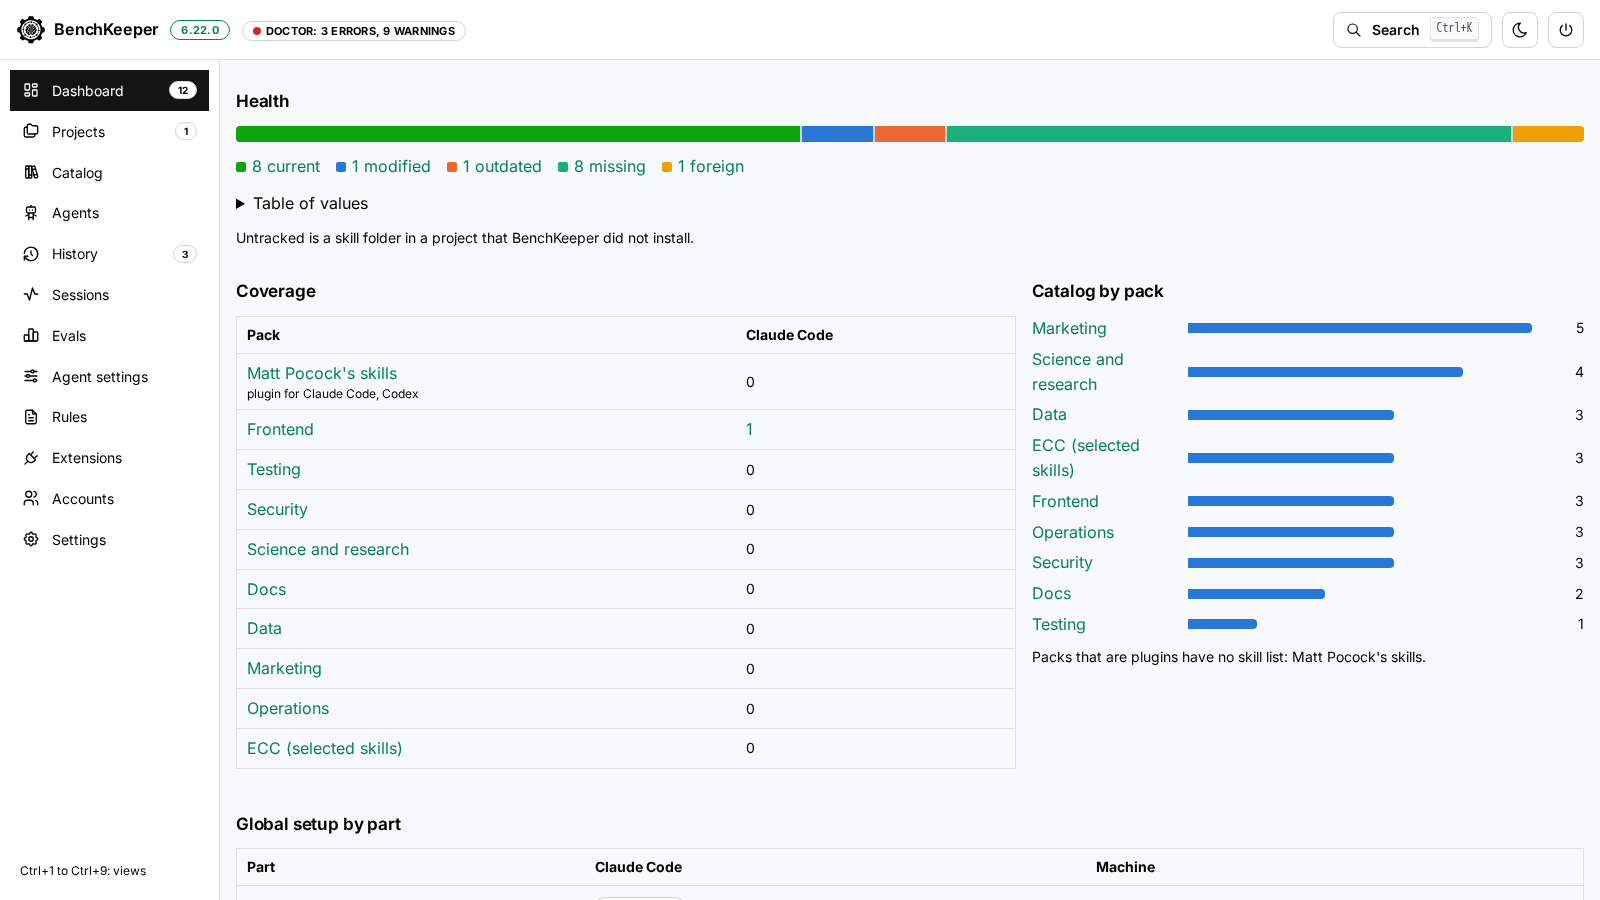
Task: Open the Security pack in Coverage table
Action: coord(277,509)
